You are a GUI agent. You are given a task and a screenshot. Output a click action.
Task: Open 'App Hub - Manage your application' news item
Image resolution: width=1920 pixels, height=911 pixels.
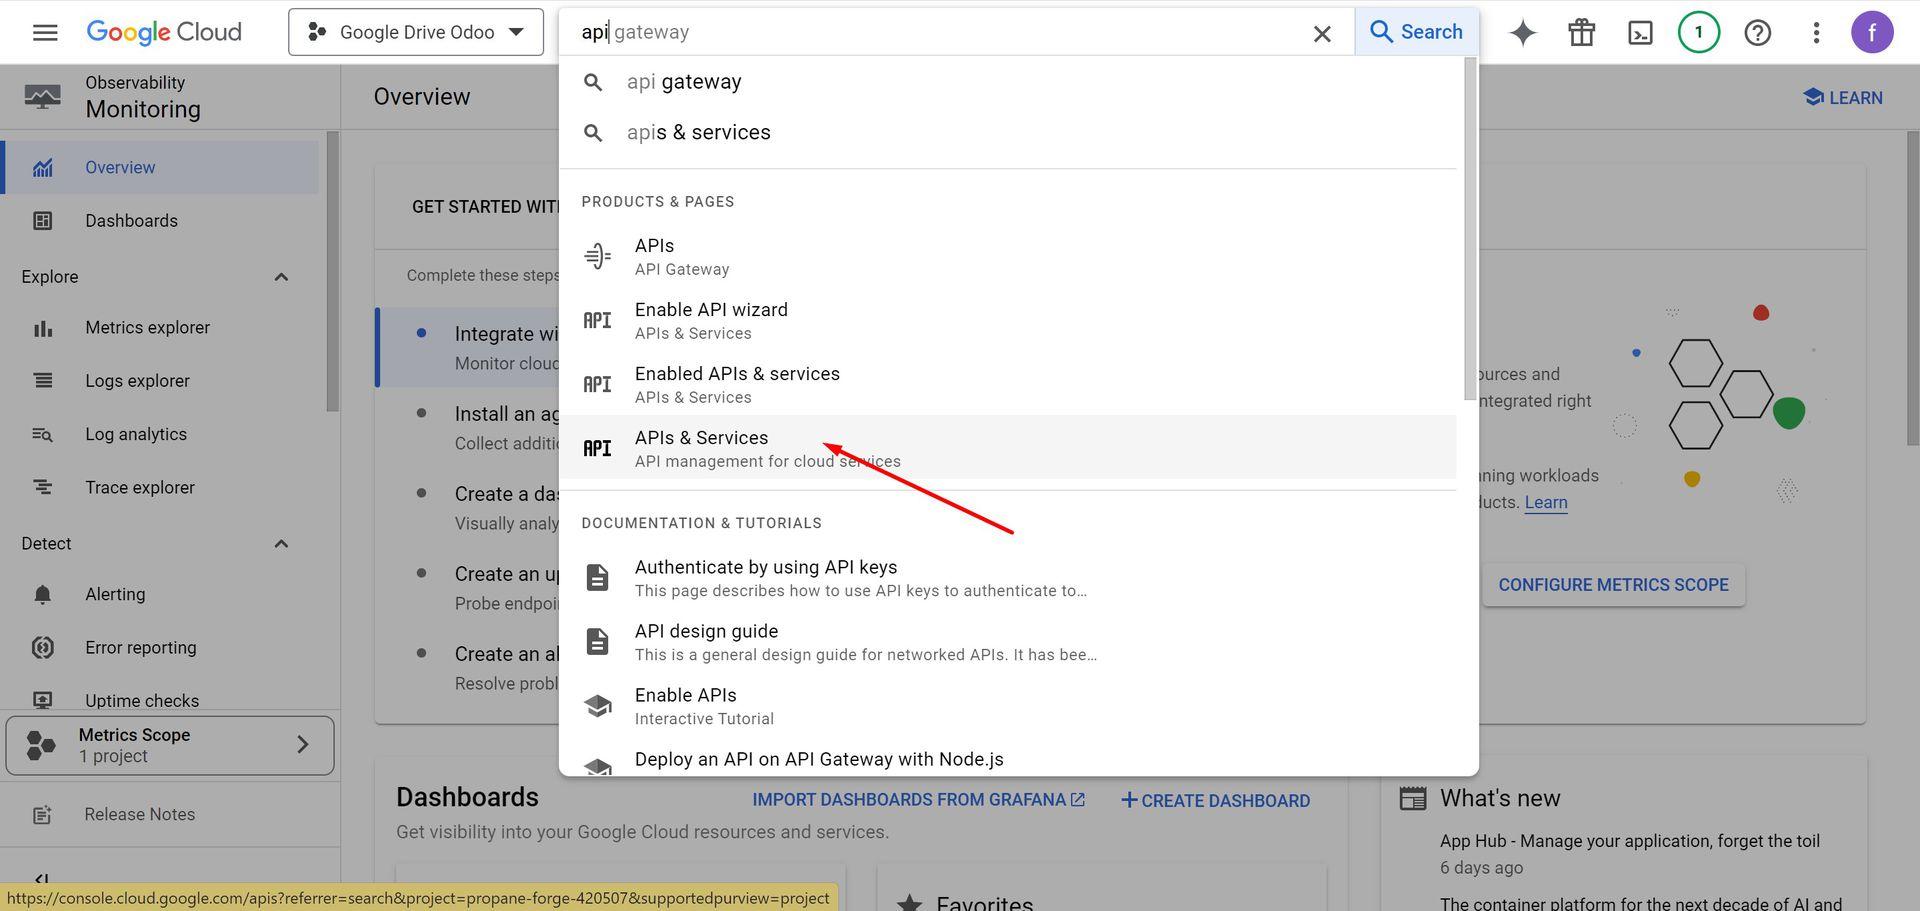[1630, 841]
